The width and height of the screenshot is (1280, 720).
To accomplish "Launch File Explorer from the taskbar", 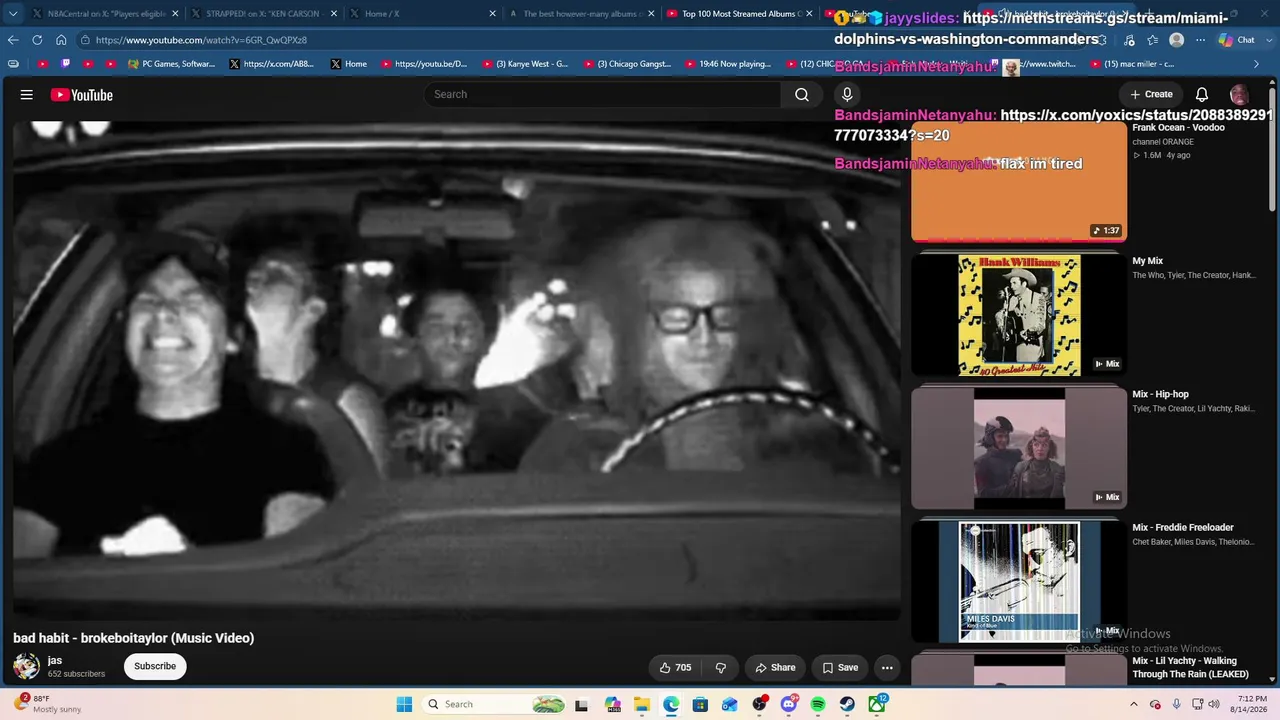I will pos(642,704).
